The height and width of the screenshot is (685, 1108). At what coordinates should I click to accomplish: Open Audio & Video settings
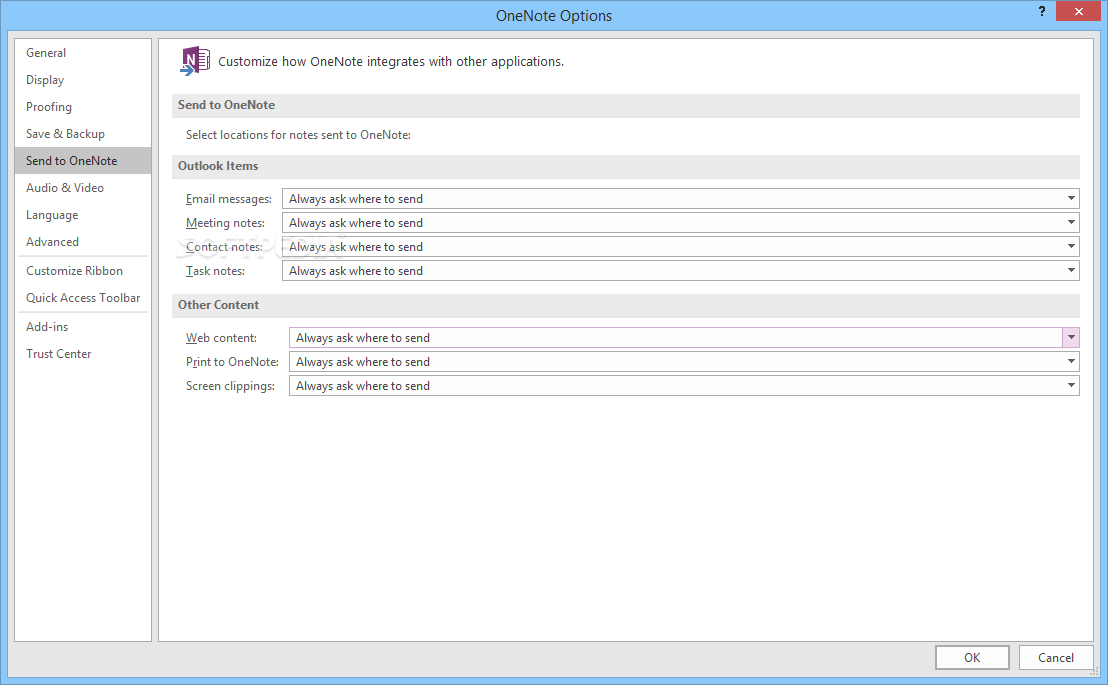pos(83,187)
